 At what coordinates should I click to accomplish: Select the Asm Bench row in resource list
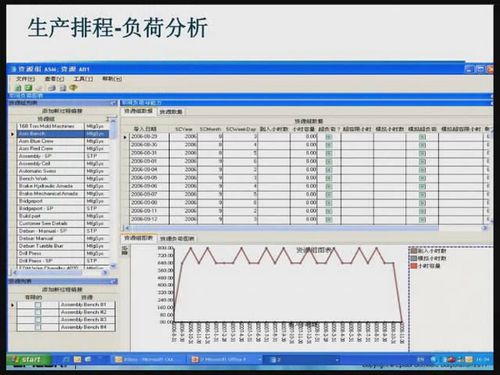click(x=63, y=134)
